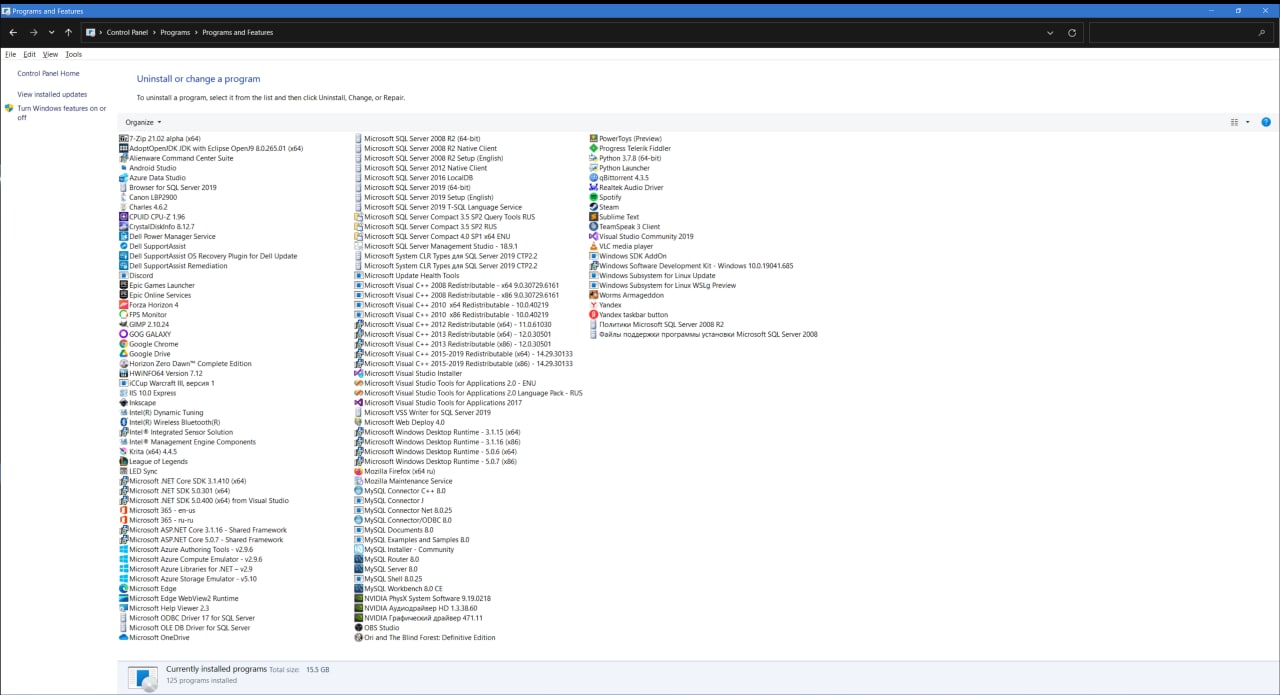Change your view with the view icon

1234,122
